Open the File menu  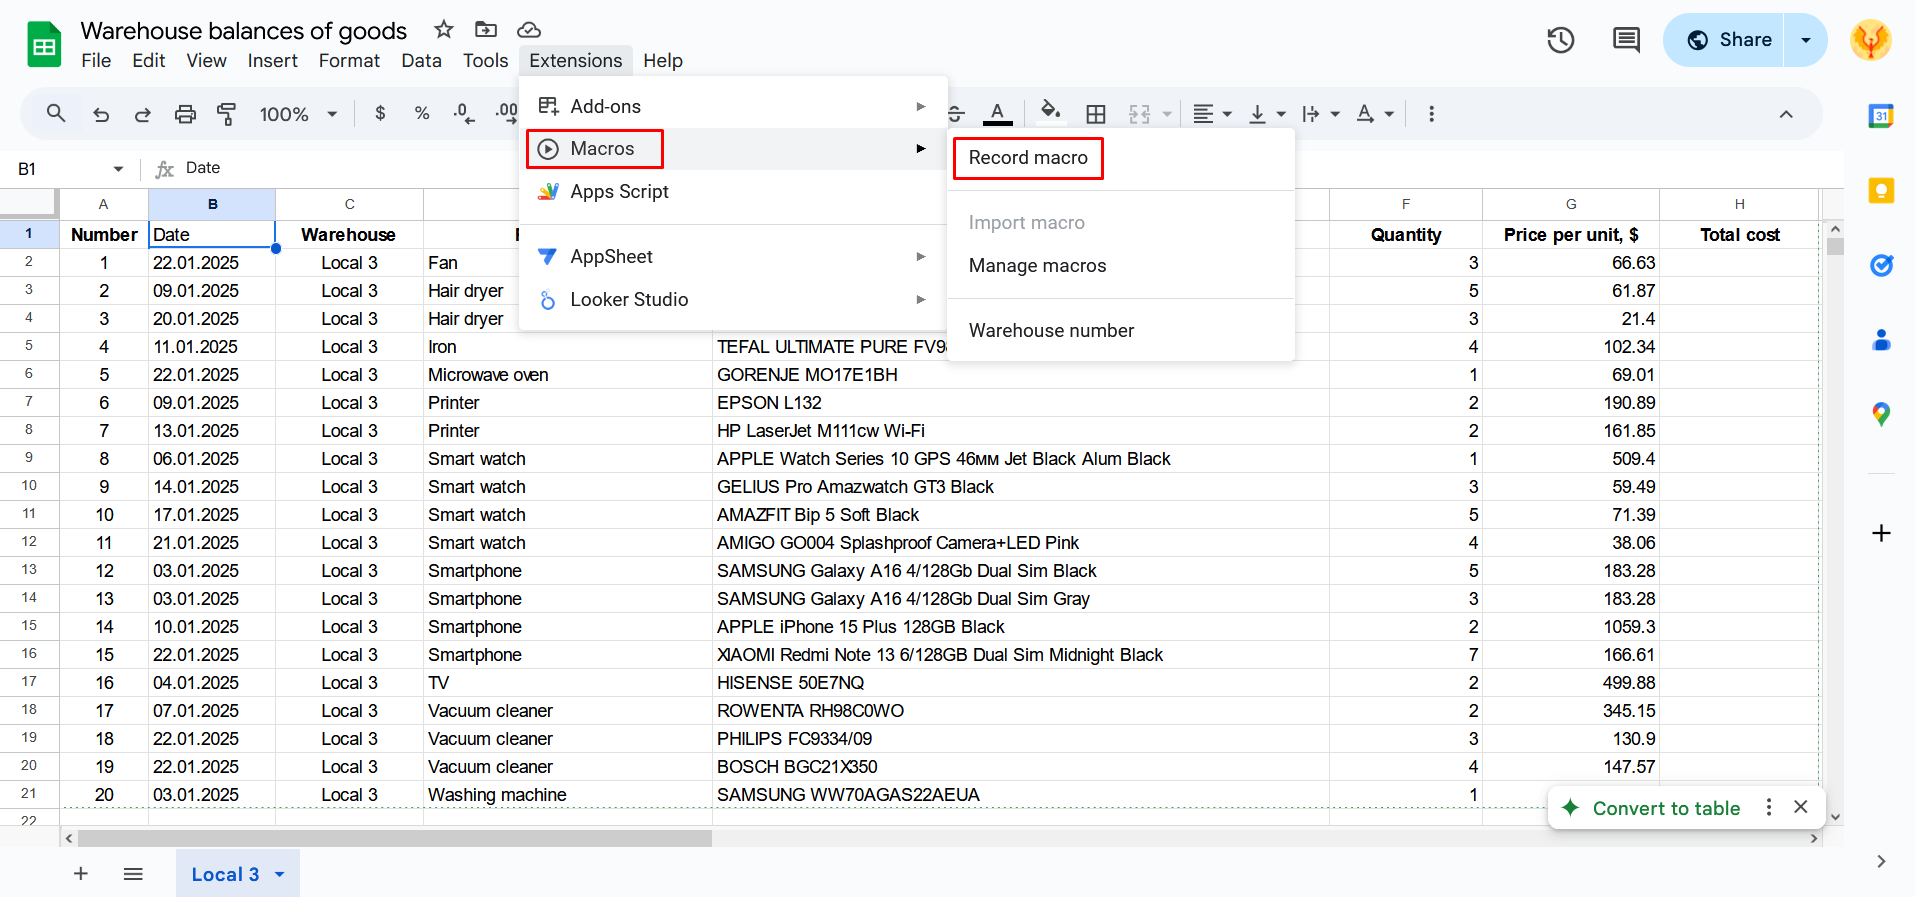click(96, 61)
